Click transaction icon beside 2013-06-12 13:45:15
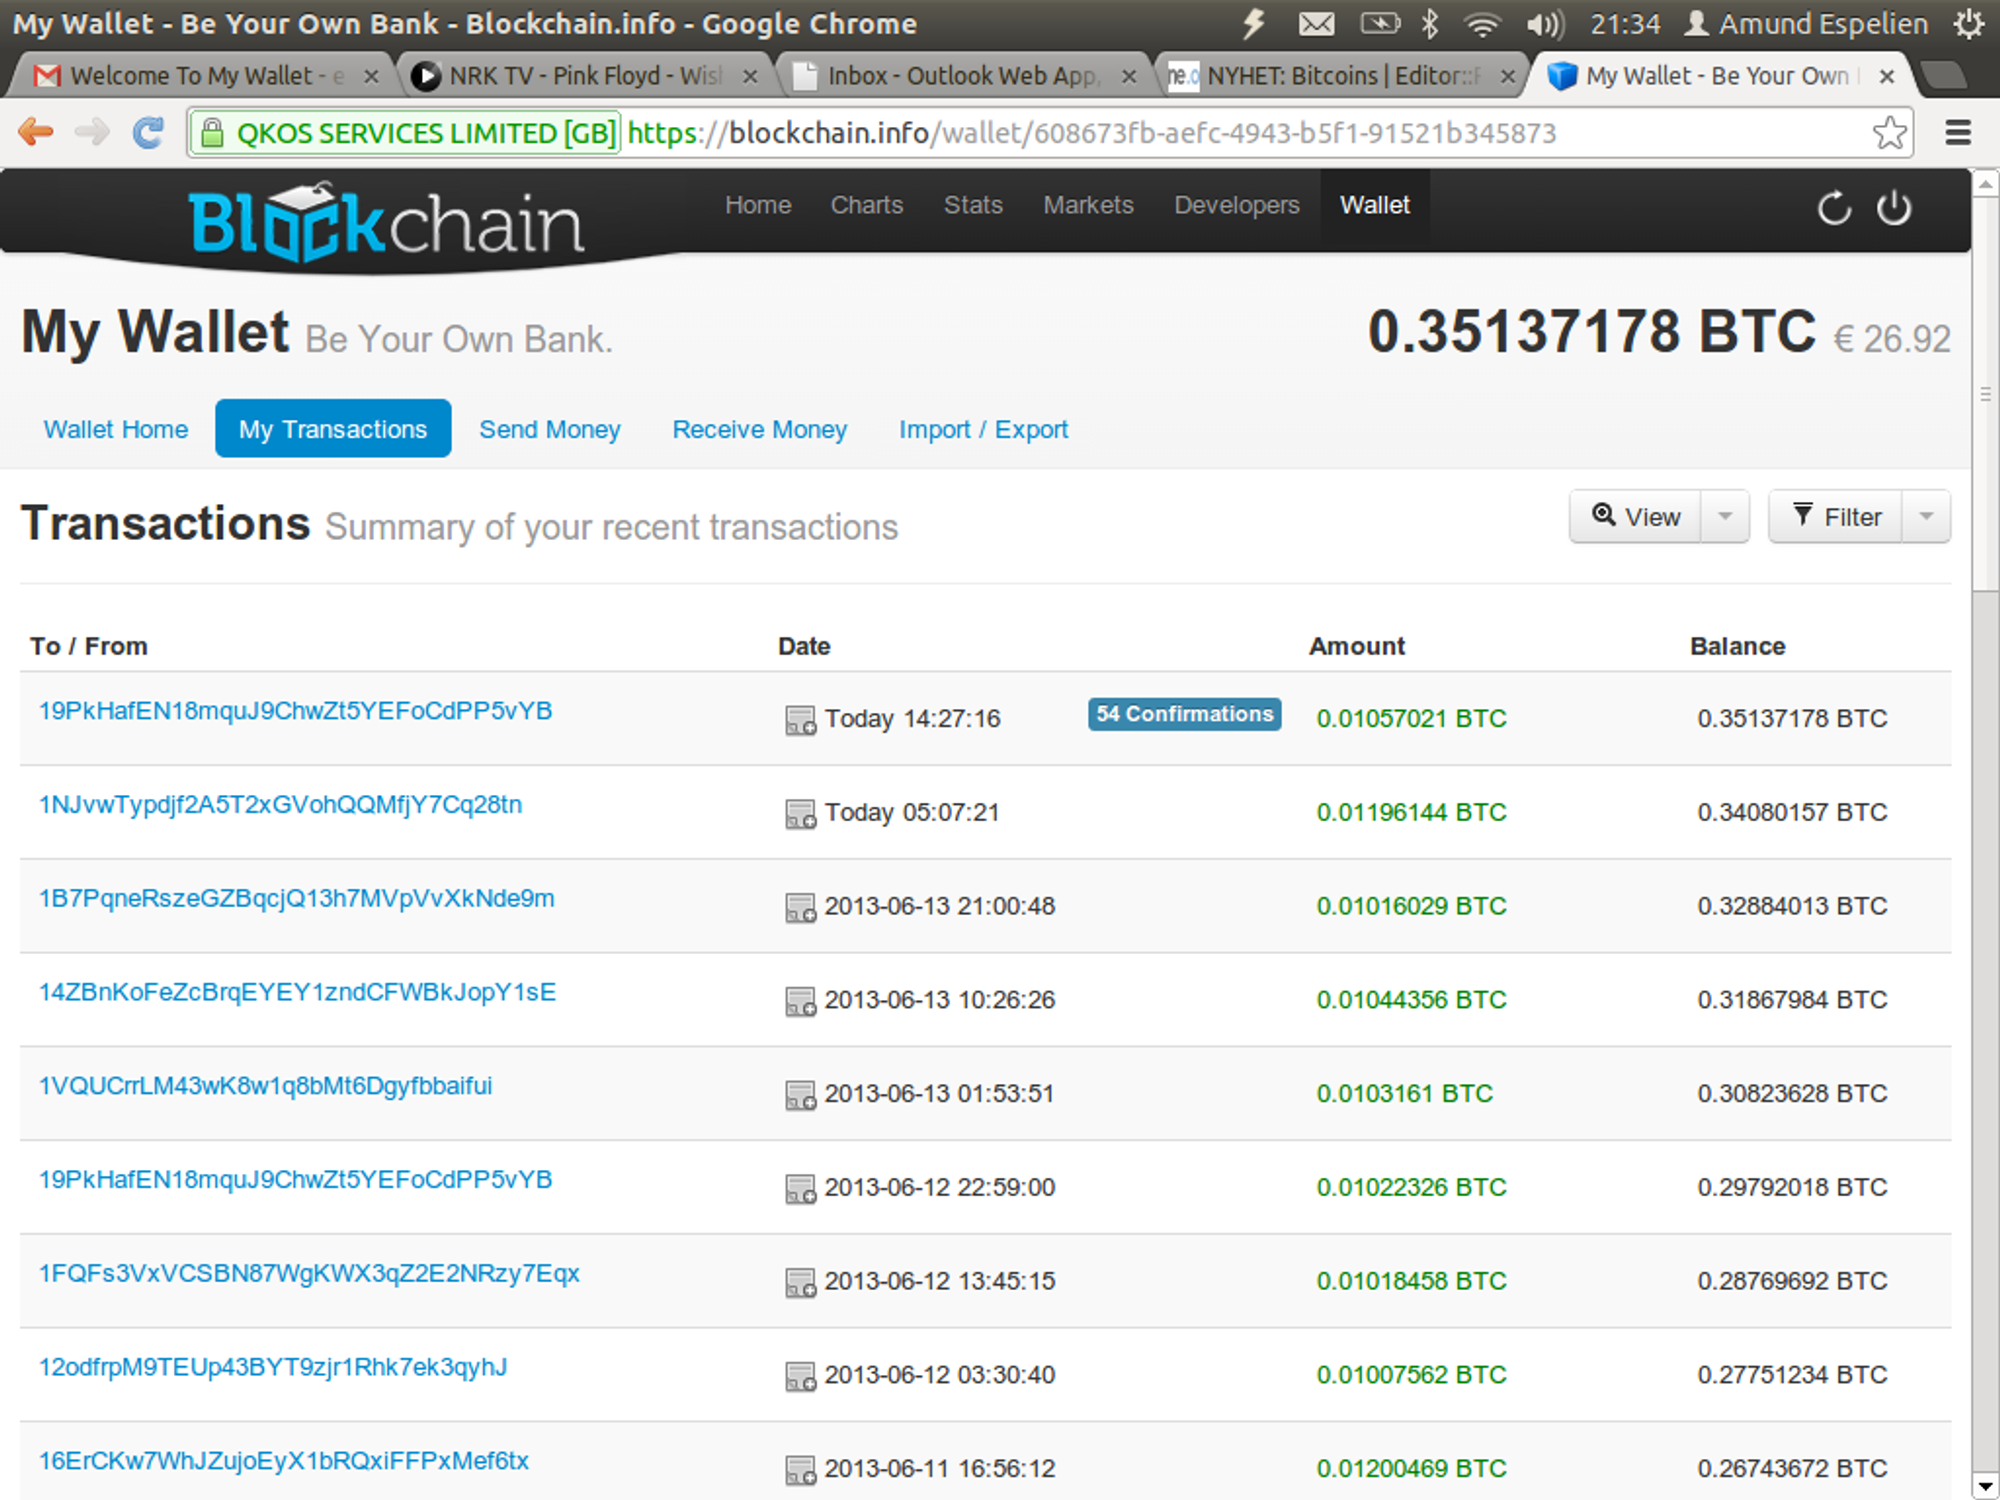 800,1283
